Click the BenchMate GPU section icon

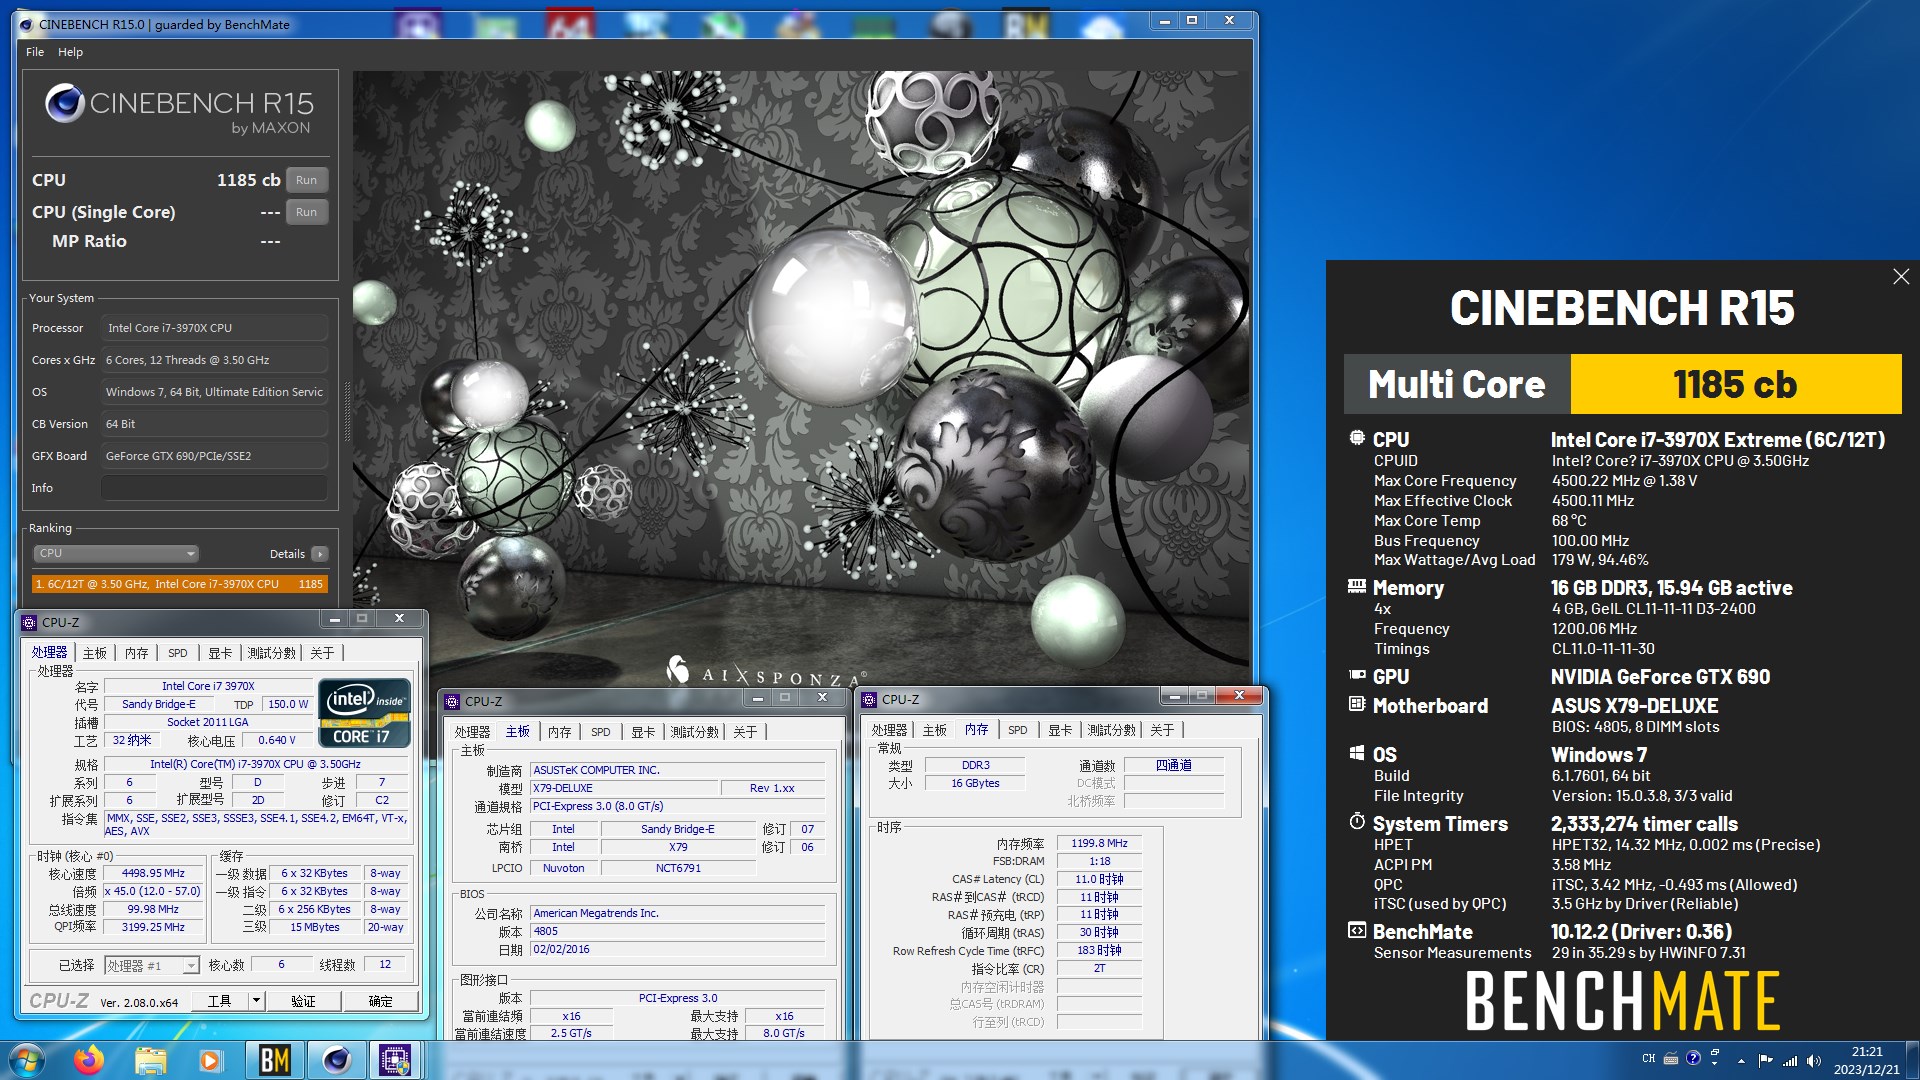point(1357,675)
